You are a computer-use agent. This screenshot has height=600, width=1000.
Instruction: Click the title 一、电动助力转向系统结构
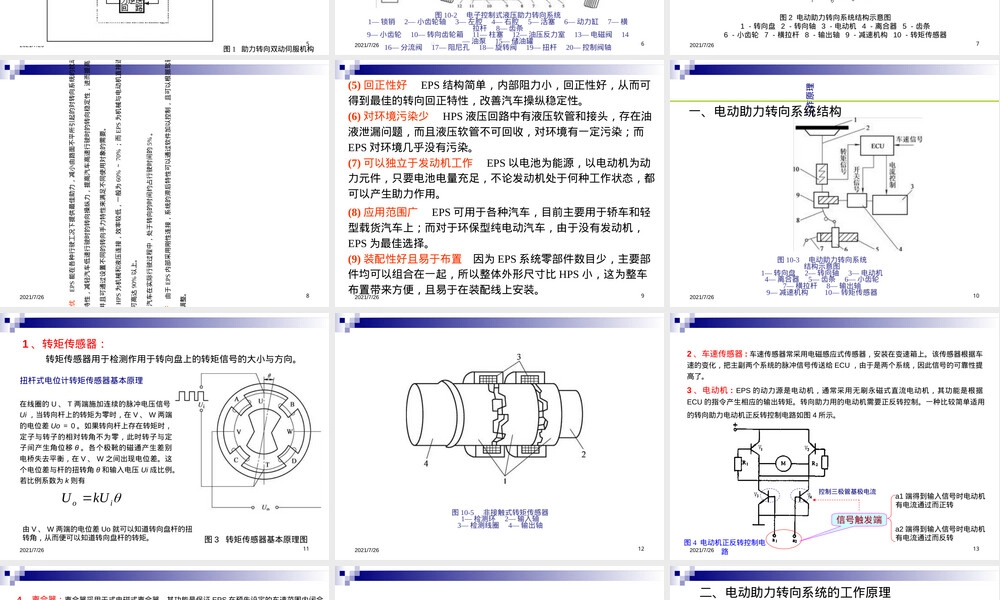(765, 112)
